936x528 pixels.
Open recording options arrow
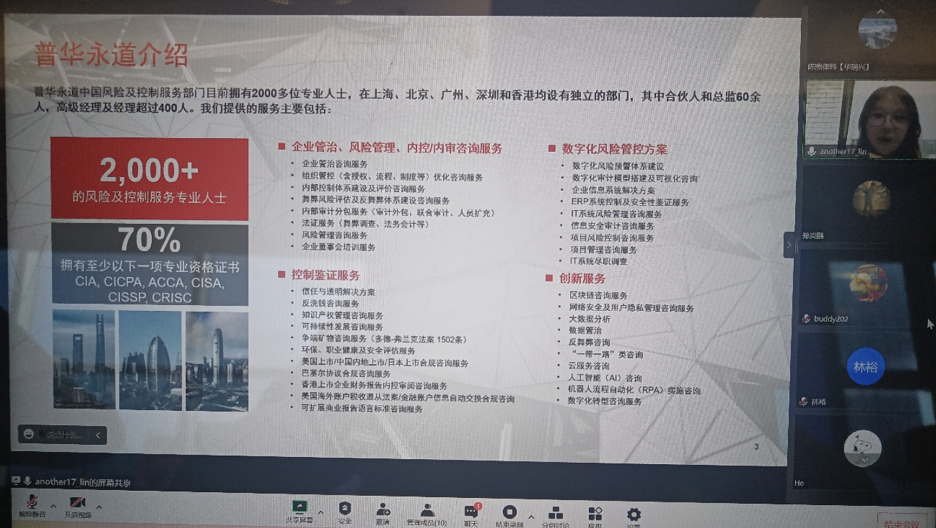click(x=531, y=516)
